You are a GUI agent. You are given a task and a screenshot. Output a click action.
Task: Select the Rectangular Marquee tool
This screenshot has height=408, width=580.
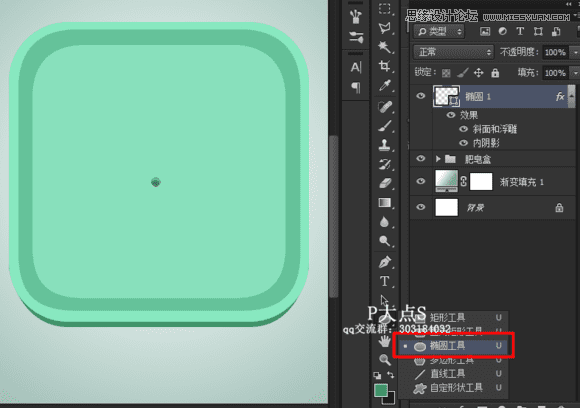385,8
